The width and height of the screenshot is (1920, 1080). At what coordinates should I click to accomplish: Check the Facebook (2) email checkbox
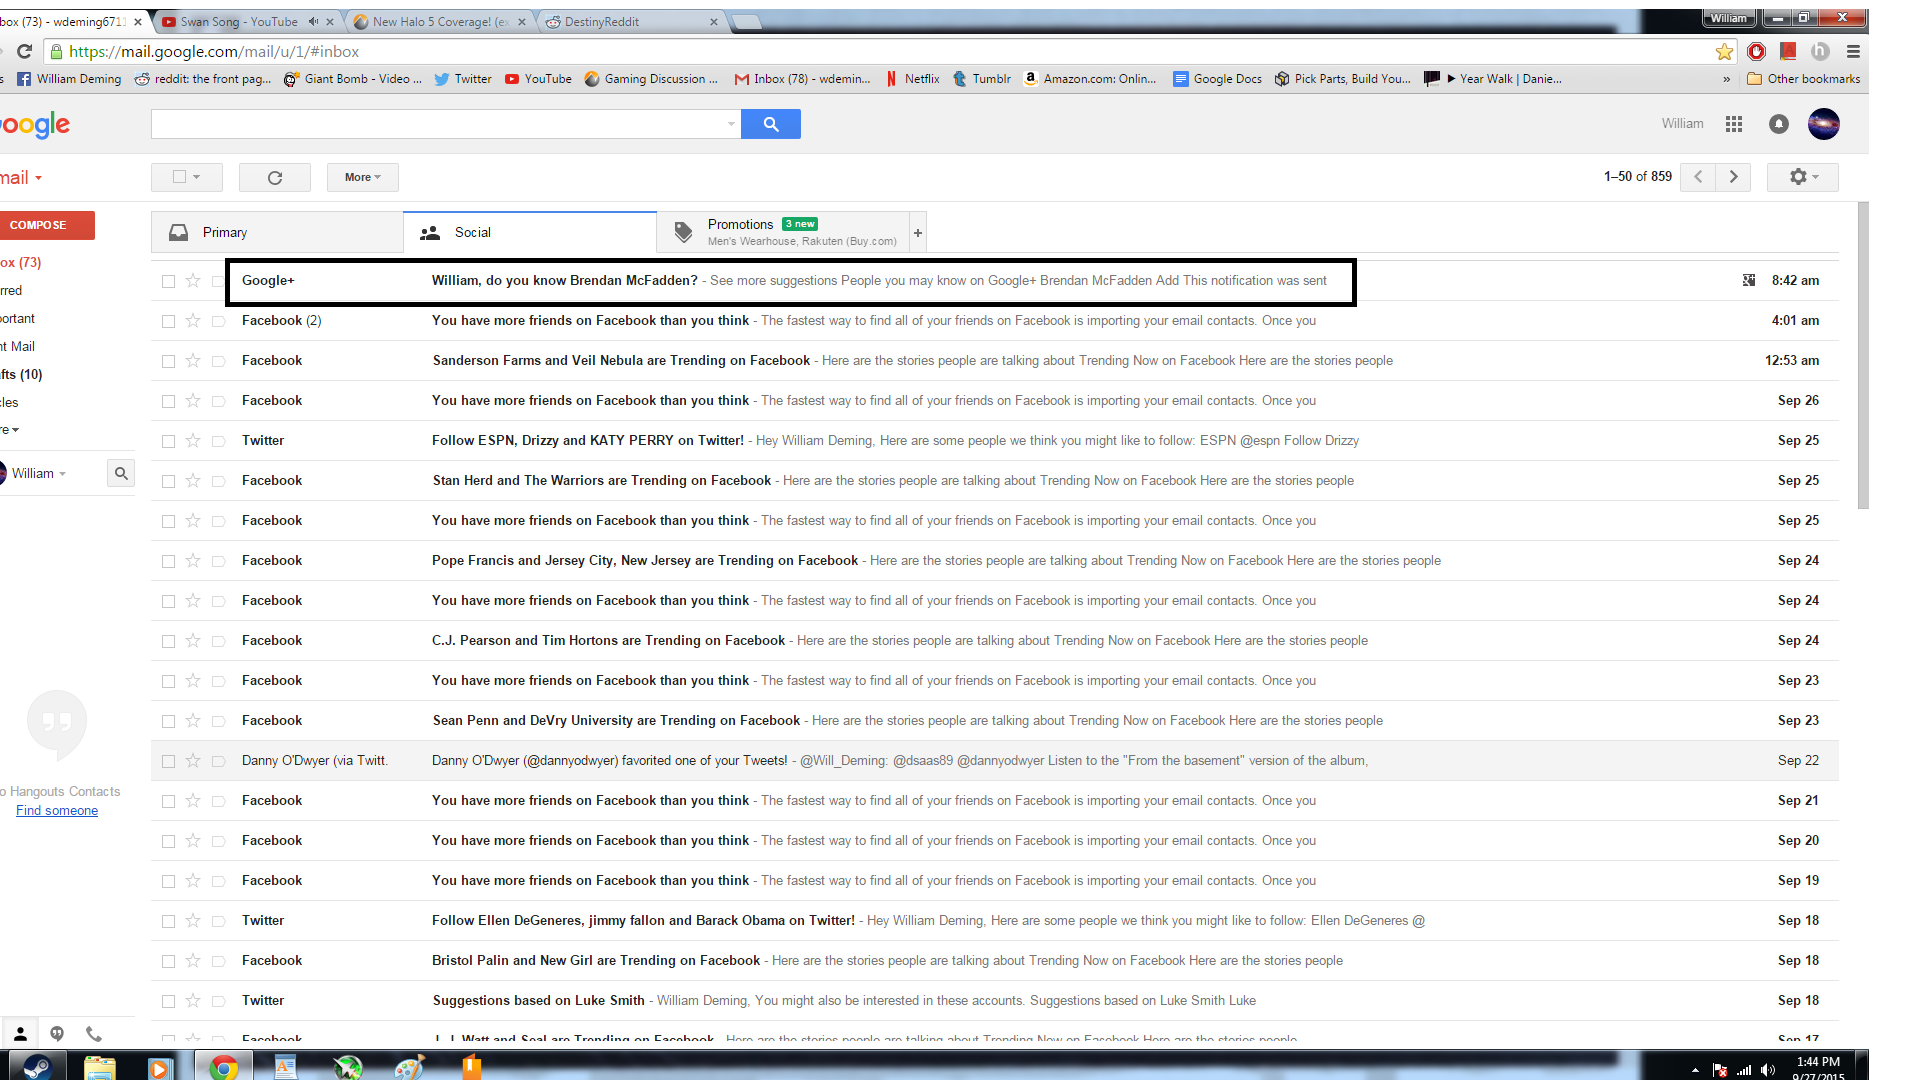point(168,321)
